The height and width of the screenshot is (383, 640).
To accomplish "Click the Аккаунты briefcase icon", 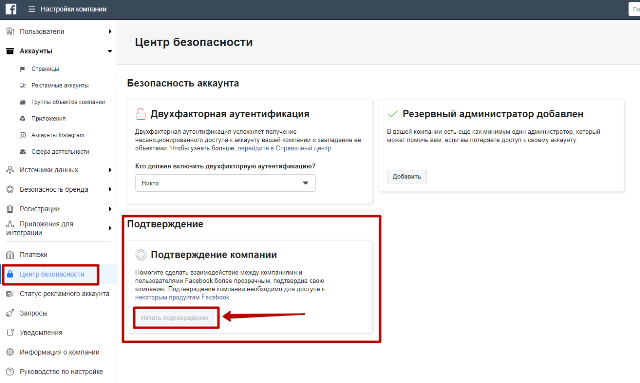I will [x=10, y=51].
